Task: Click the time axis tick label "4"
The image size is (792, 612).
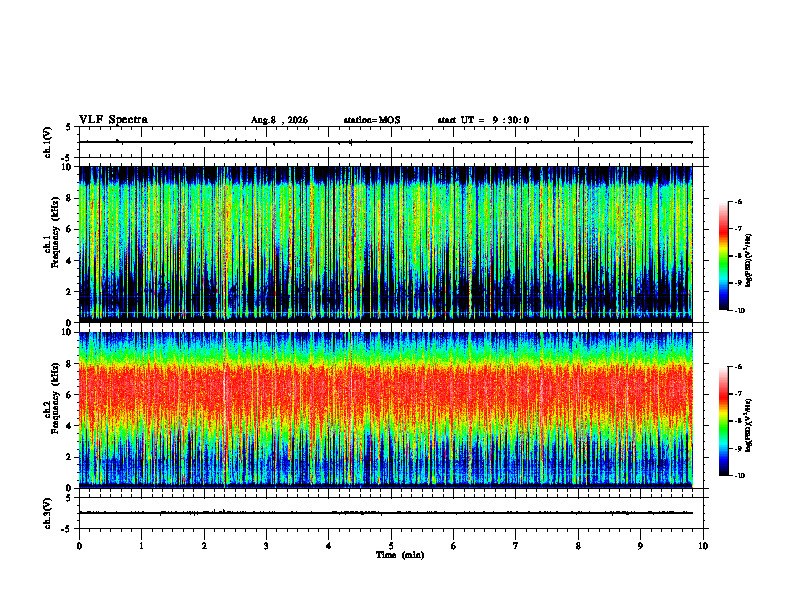Action: click(x=328, y=546)
